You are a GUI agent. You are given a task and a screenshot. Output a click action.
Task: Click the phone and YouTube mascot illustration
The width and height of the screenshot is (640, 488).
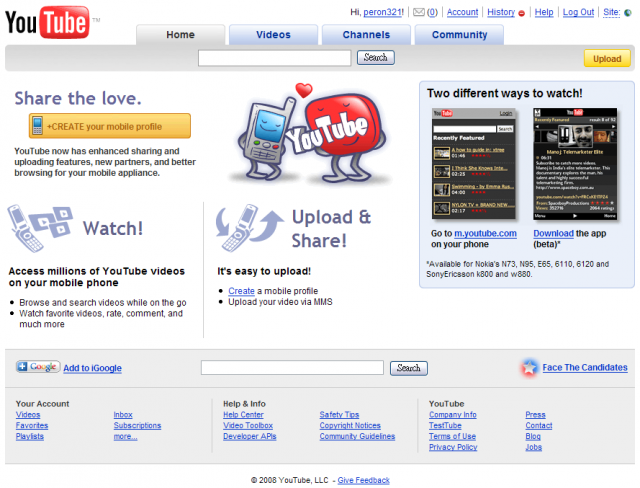pos(311,133)
